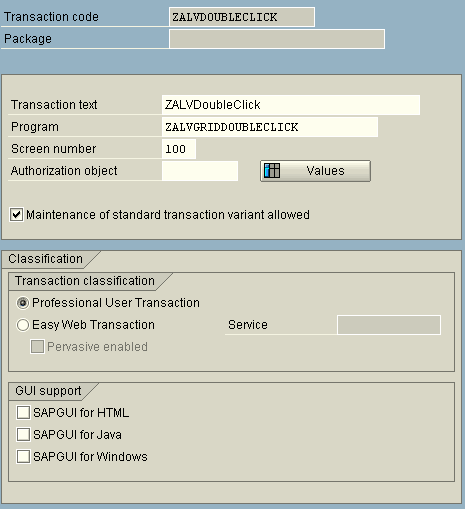The height and width of the screenshot is (509, 465).
Task: Tick the Pervasive enabled checkbox
Action: (37, 347)
